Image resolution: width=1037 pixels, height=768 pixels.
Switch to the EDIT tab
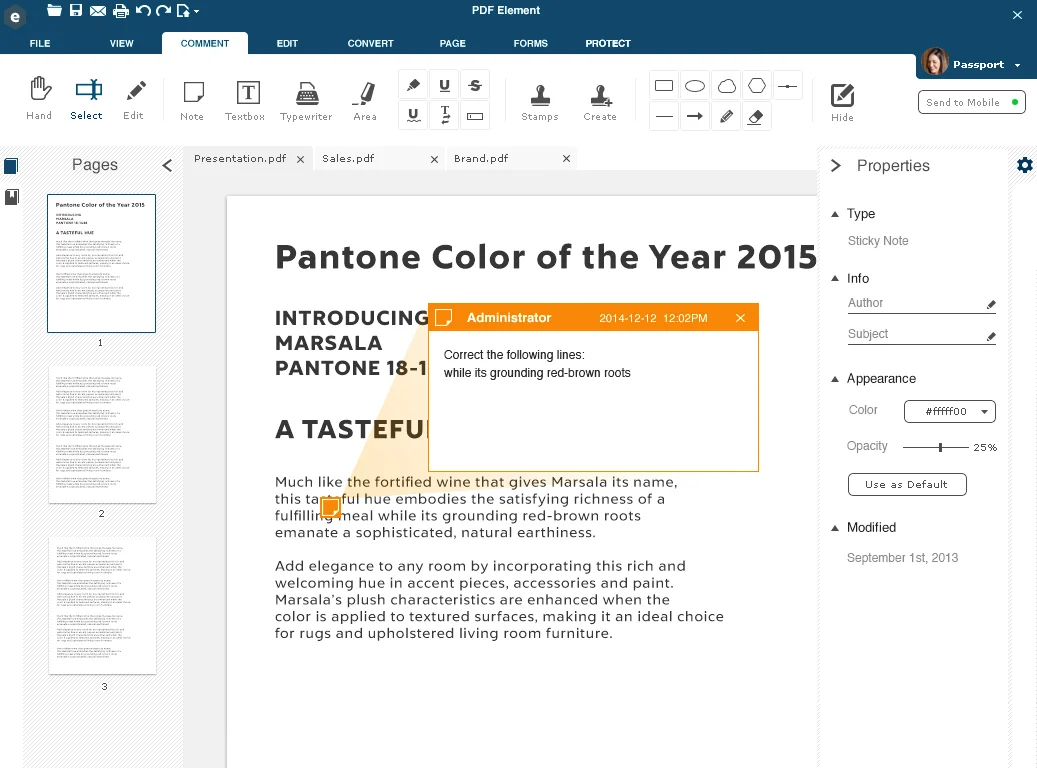click(287, 43)
